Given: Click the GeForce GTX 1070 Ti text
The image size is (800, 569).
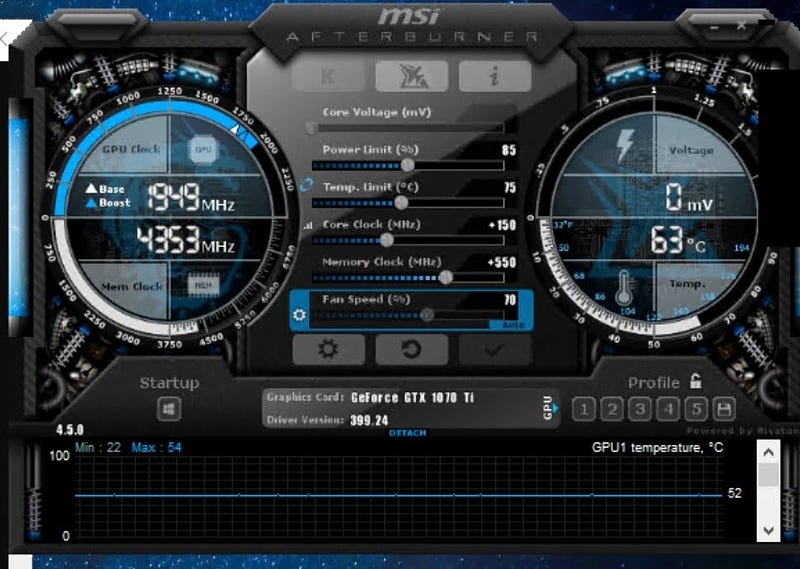Looking at the screenshot, I should tap(412, 398).
